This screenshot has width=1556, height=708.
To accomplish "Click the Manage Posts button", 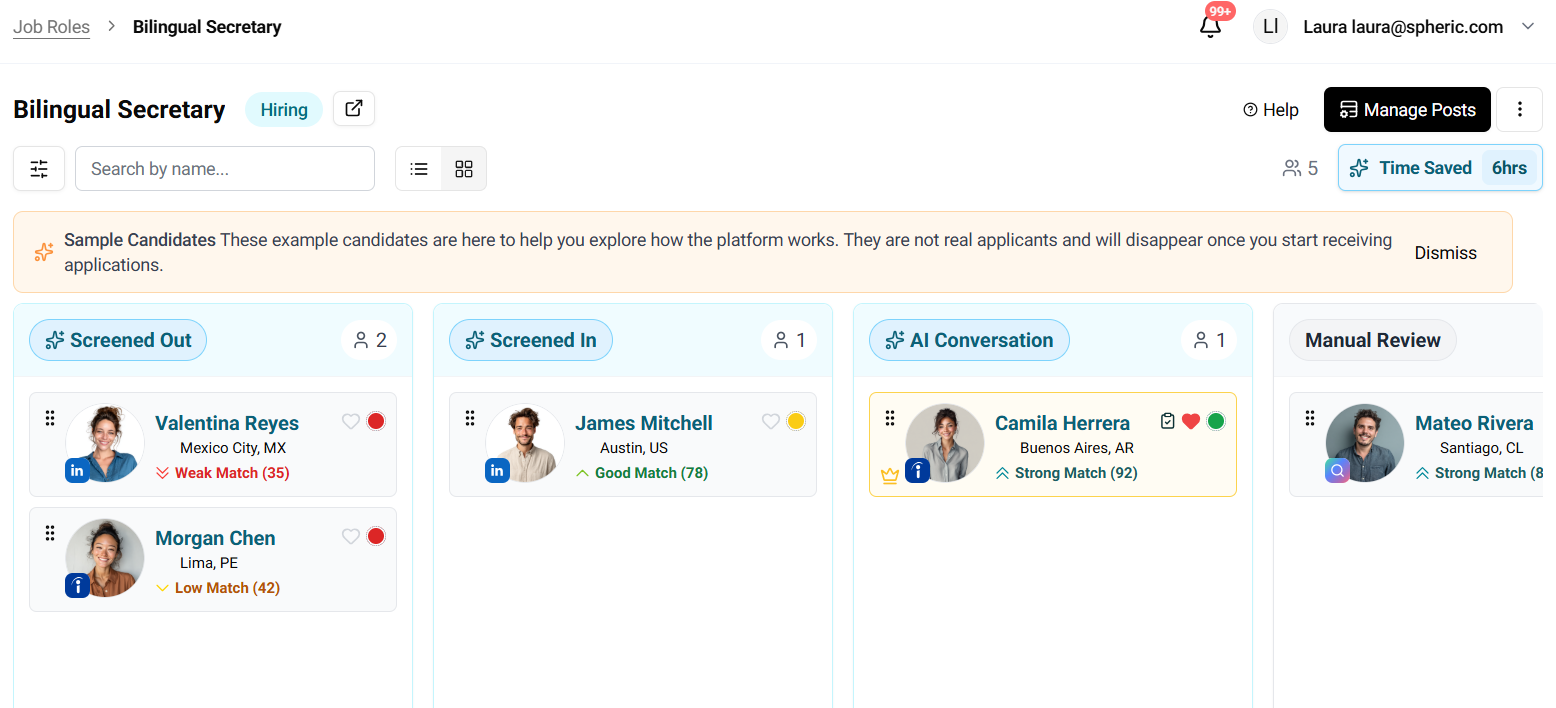I will point(1406,110).
